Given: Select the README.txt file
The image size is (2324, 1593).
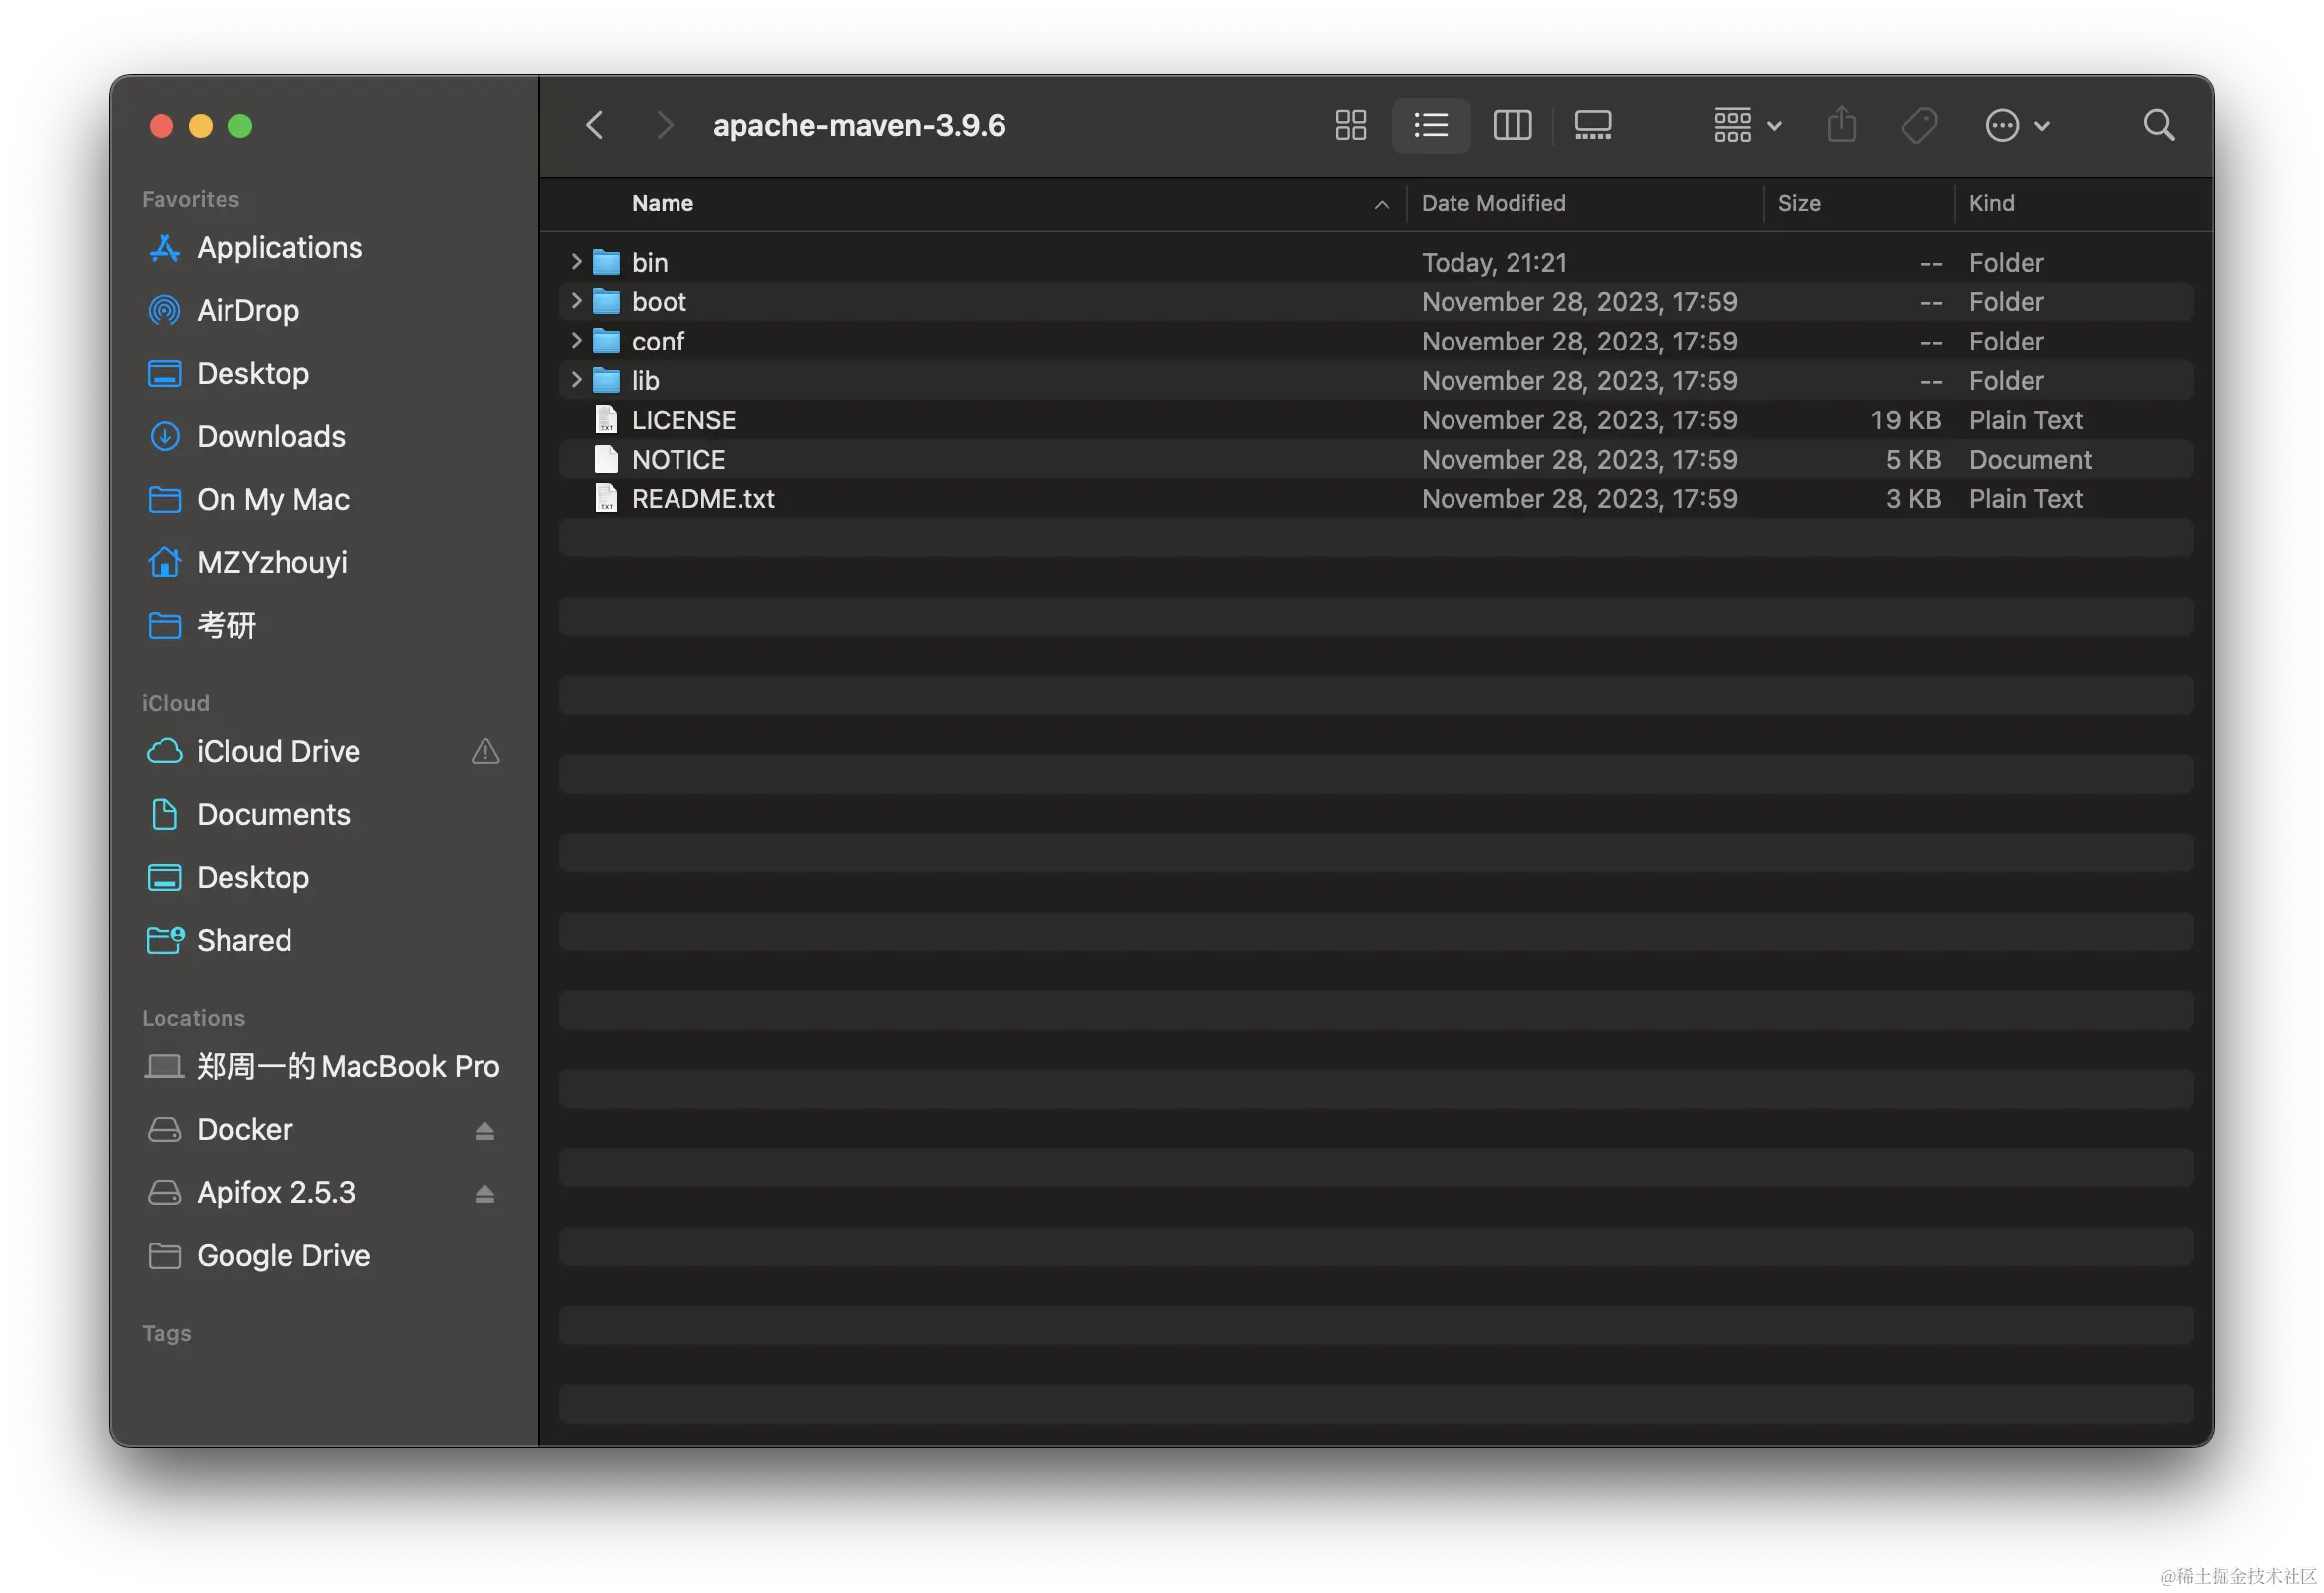Looking at the screenshot, I should tap(703, 499).
